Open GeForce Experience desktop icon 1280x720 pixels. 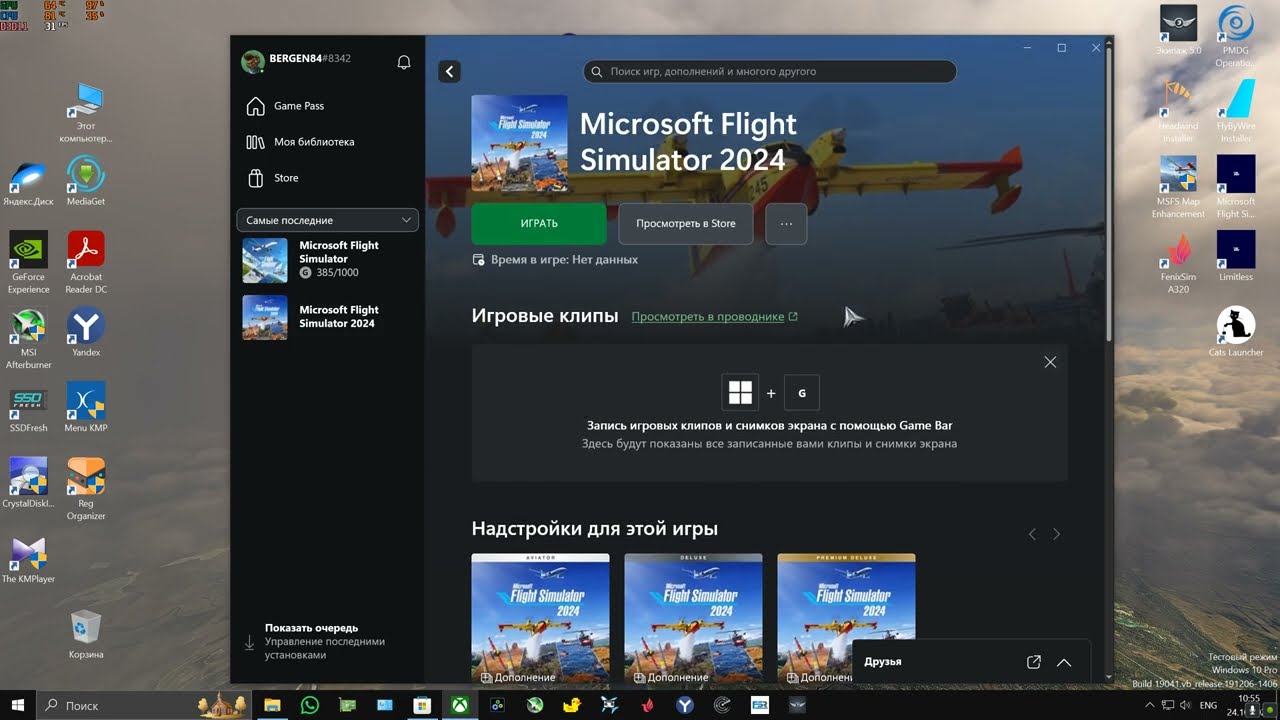click(x=28, y=262)
